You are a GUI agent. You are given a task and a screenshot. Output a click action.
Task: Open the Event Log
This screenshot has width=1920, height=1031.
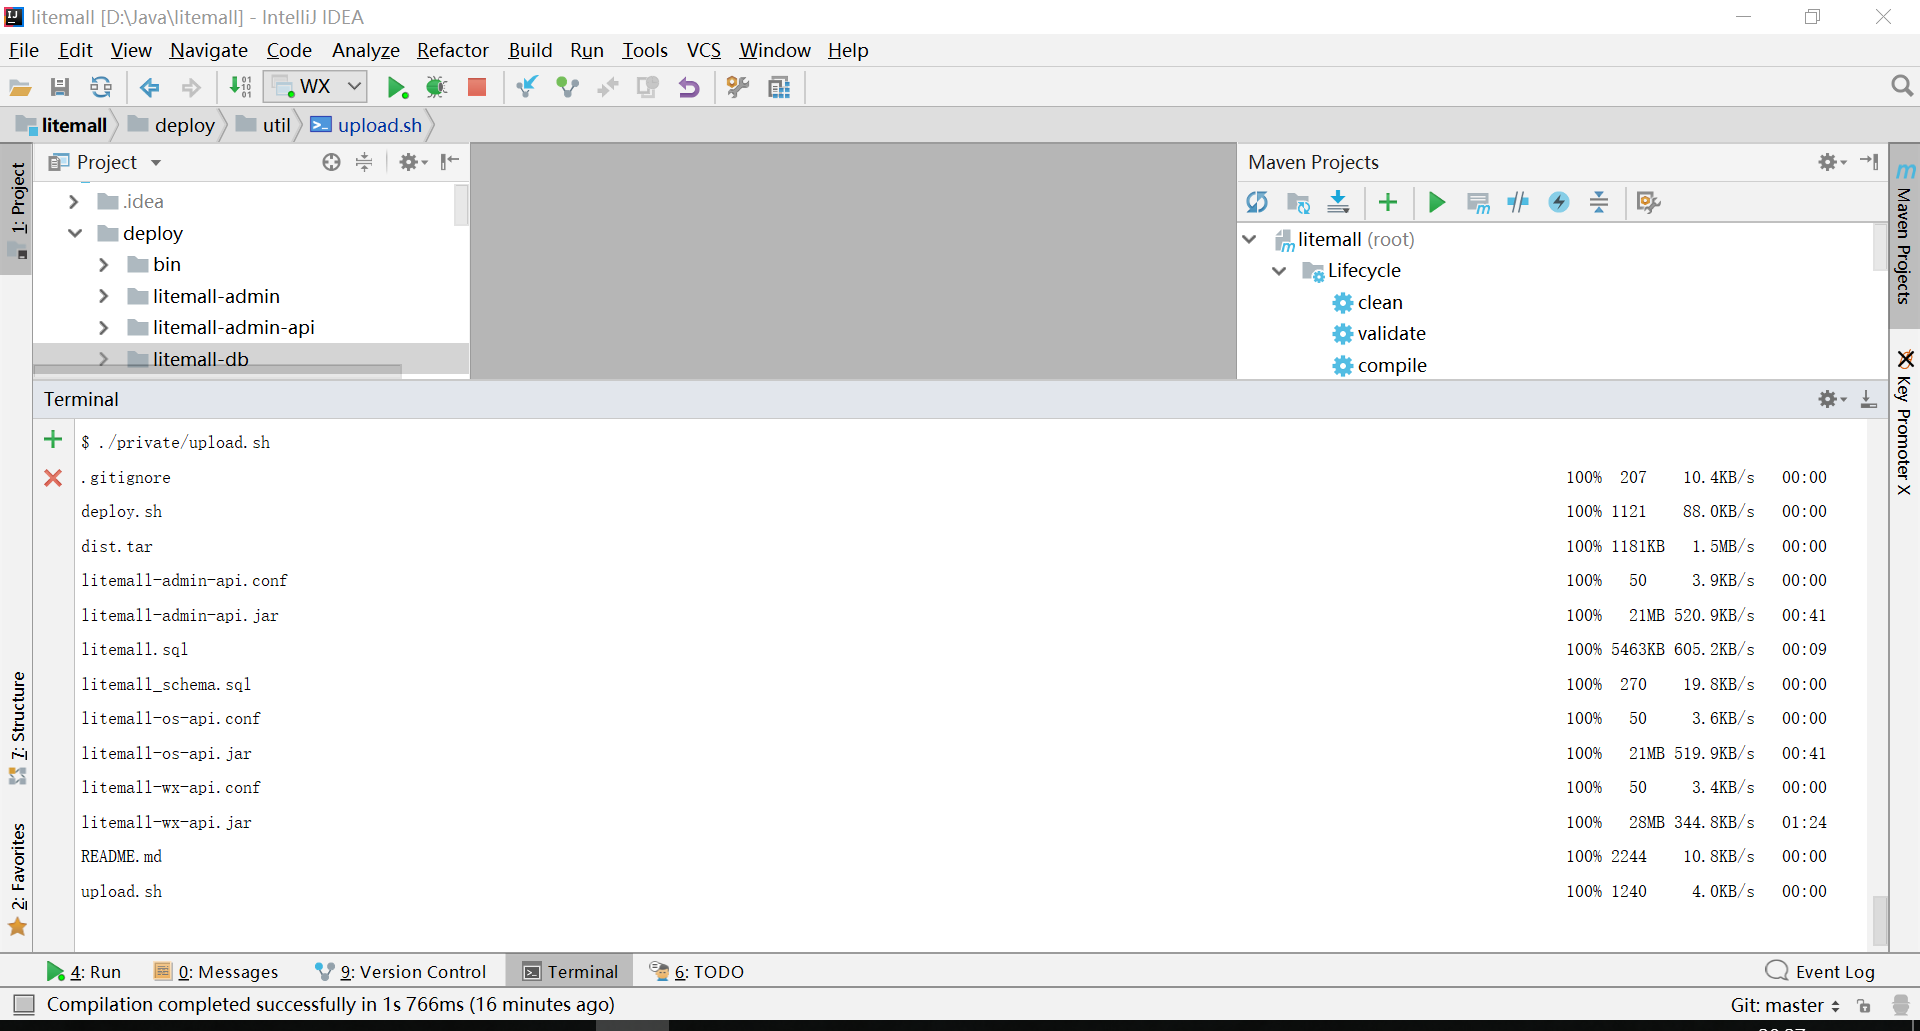coord(1820,972)
